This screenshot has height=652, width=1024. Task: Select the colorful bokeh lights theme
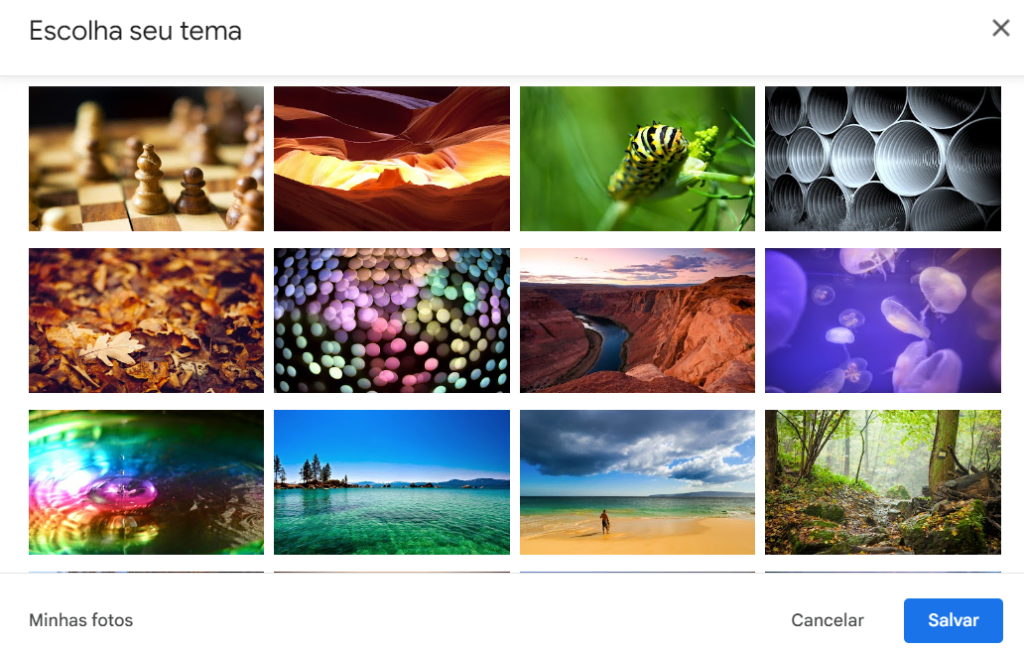pyautogui.click(x=392, y=320)
